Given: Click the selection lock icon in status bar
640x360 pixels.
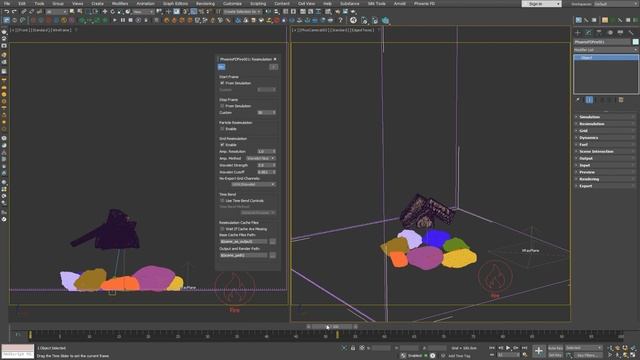Looking at the screenshot, I should [x=353, y=348].
